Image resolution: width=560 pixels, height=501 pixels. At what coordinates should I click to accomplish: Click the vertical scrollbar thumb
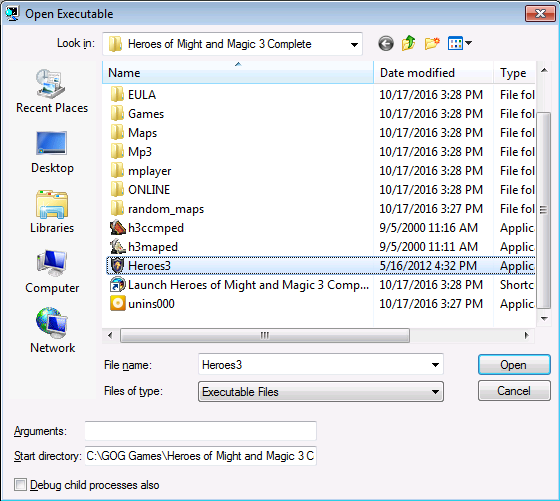pos(543,210)
